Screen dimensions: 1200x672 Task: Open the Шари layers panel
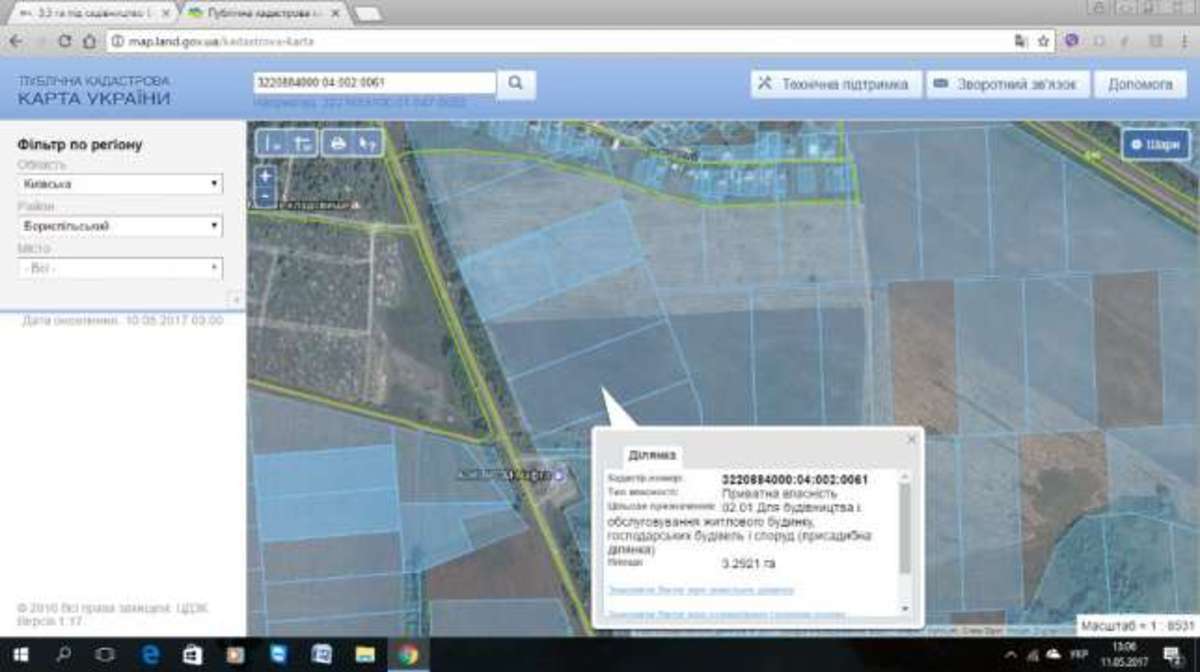1155,144
